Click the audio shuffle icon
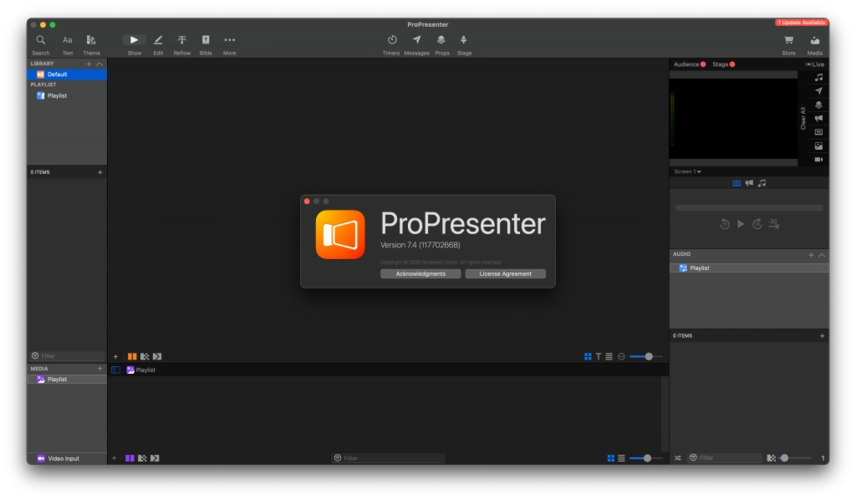The image size is (856, 500). (677, 458)
